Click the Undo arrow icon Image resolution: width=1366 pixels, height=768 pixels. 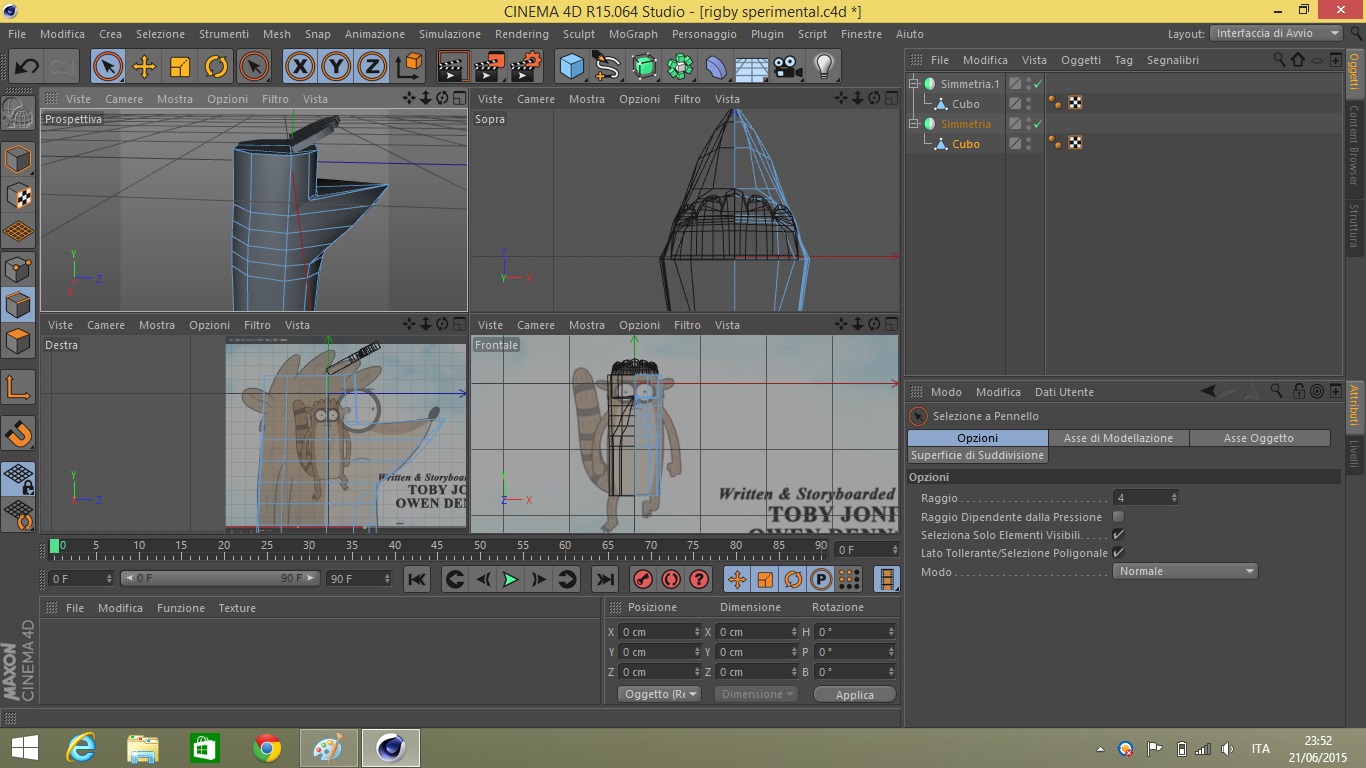point(27,67)
